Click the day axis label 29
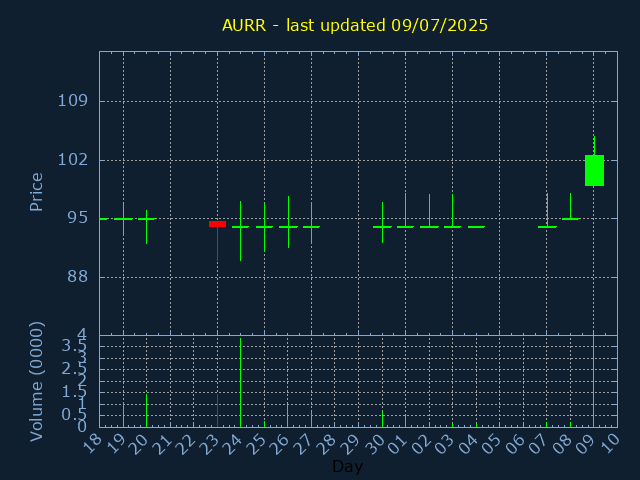Viewport: 640px width, 480px height. click(351, 443)
